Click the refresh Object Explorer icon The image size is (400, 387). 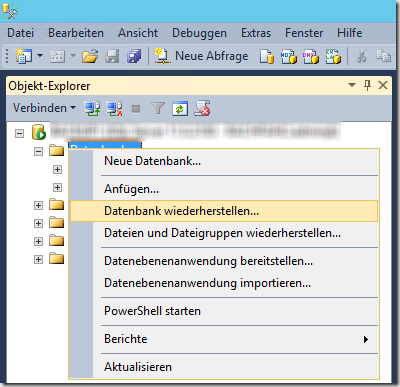[x=180, y=109]
